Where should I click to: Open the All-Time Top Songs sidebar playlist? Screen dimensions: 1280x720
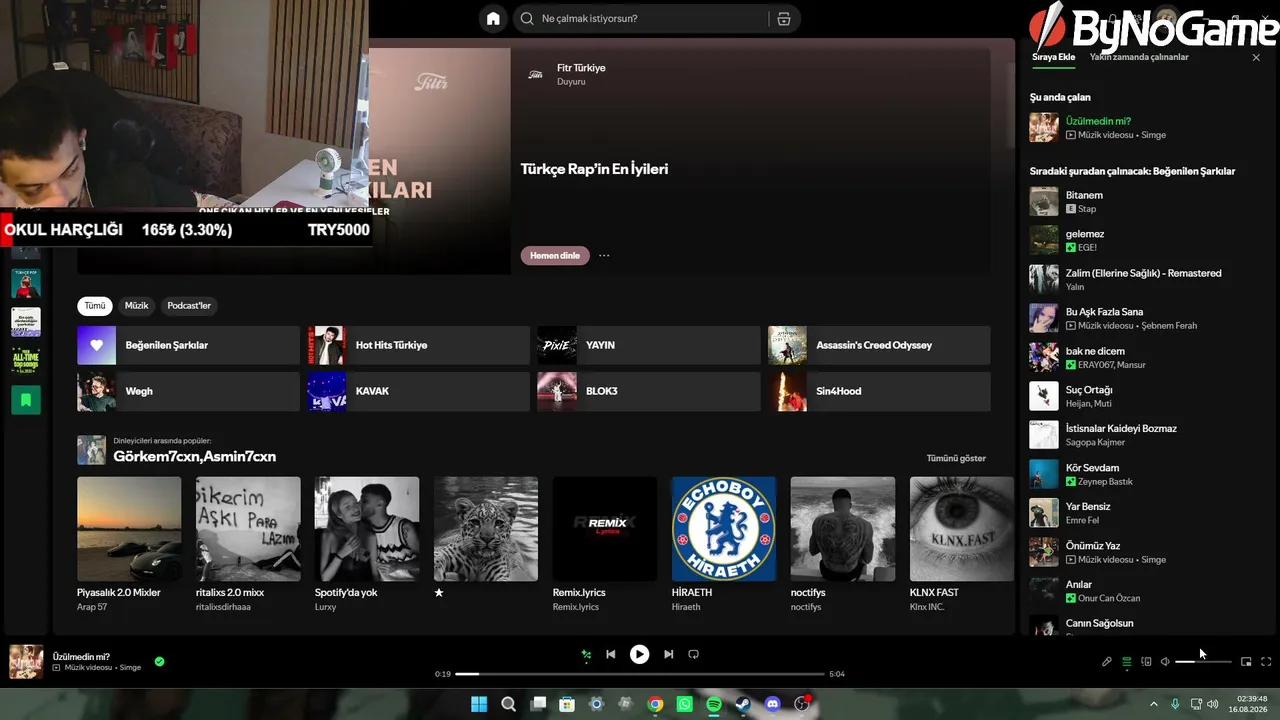26,360
